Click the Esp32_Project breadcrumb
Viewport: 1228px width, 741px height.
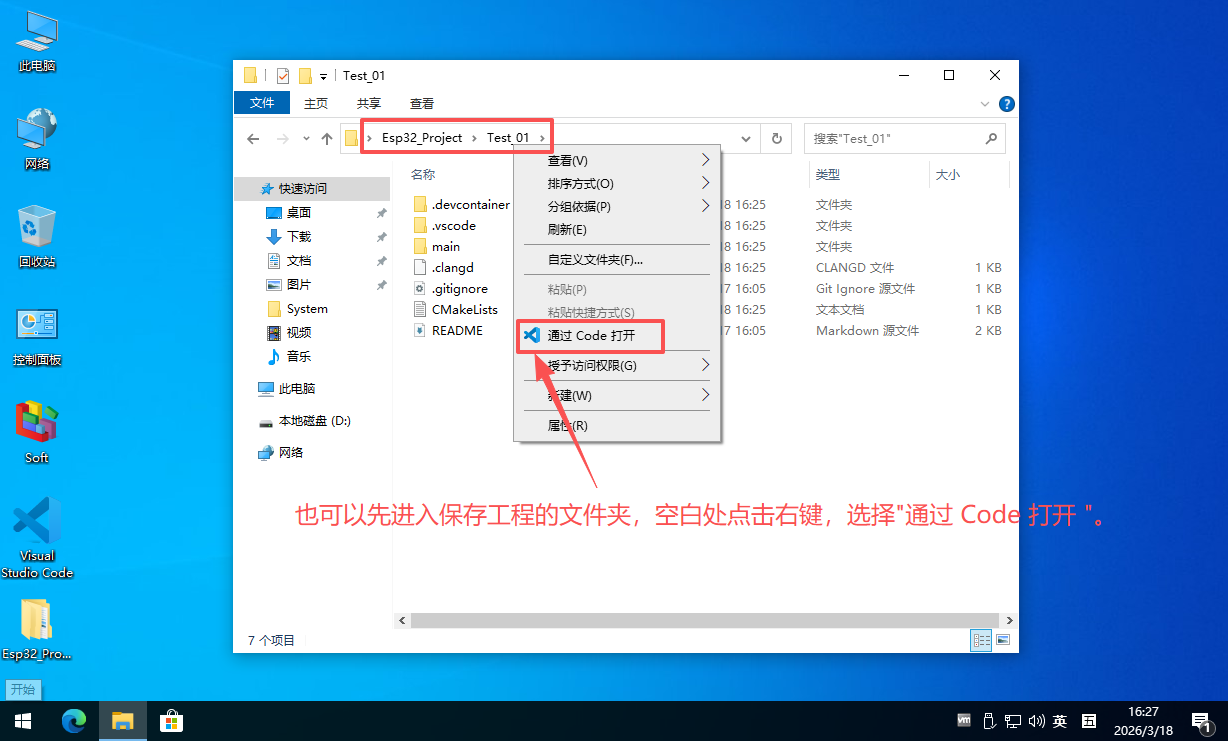point(422,138)
